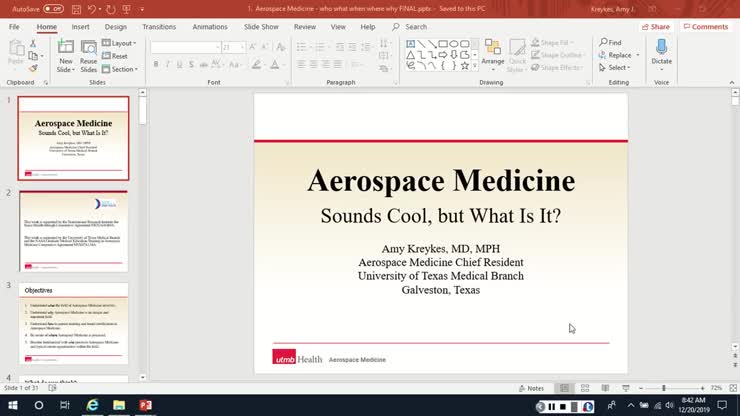Switch to the Design tab
740x416 pixels.
[x=116, y=27]
